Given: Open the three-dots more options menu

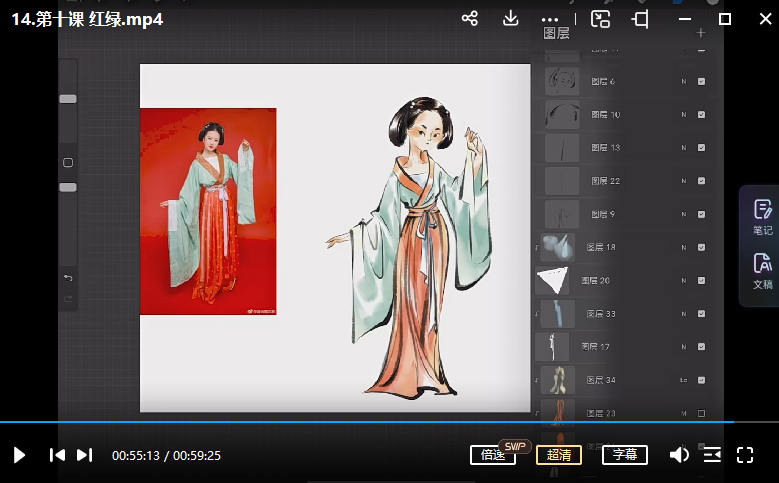Looking at the screenshot, I should 550,19.
